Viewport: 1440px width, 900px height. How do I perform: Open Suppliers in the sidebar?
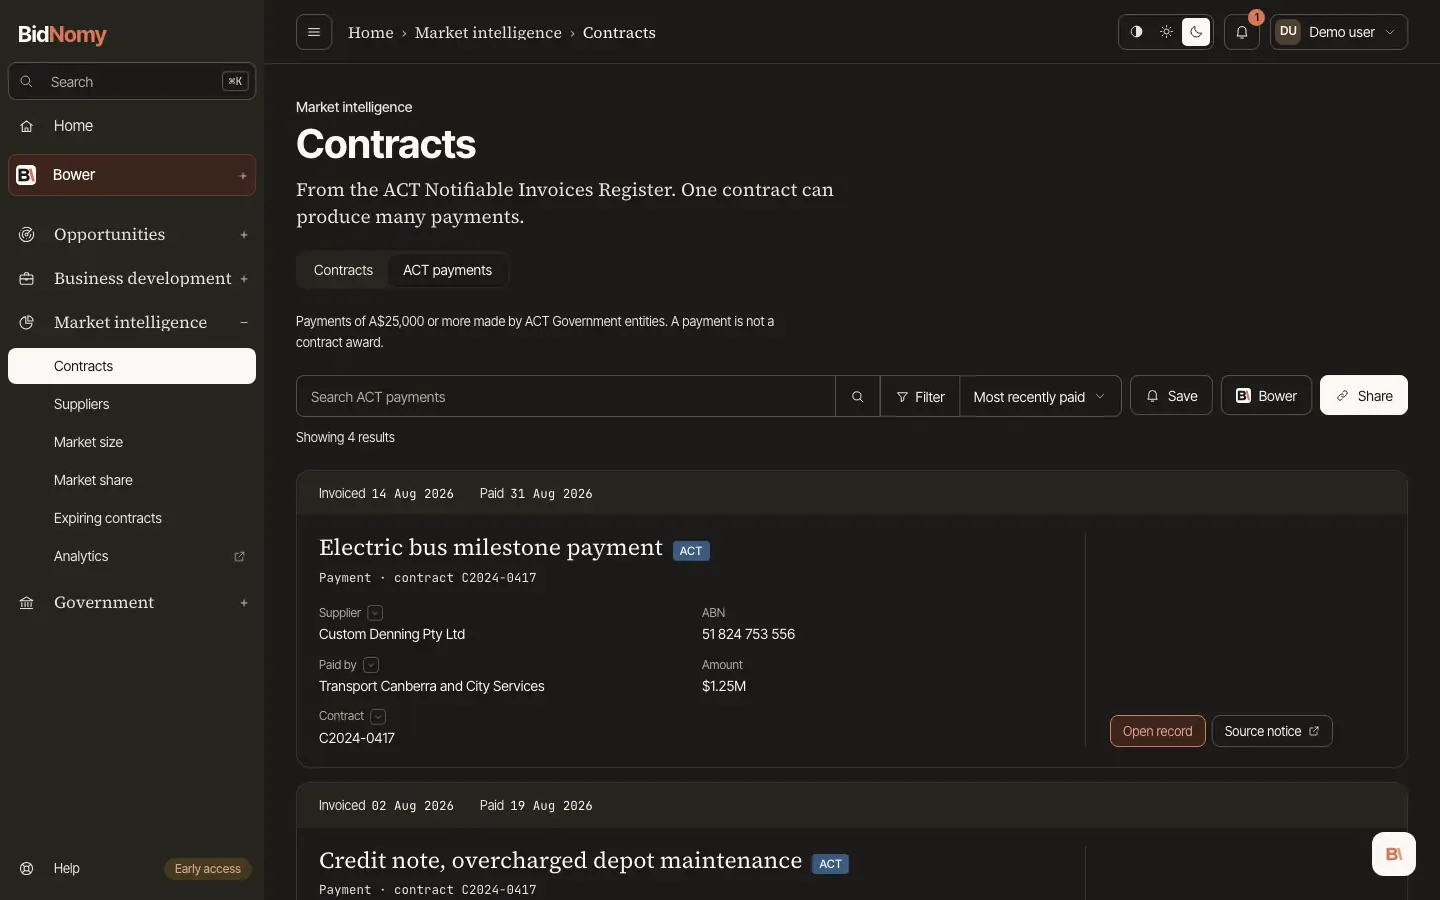pyautogui.click(x=132, y=404)
